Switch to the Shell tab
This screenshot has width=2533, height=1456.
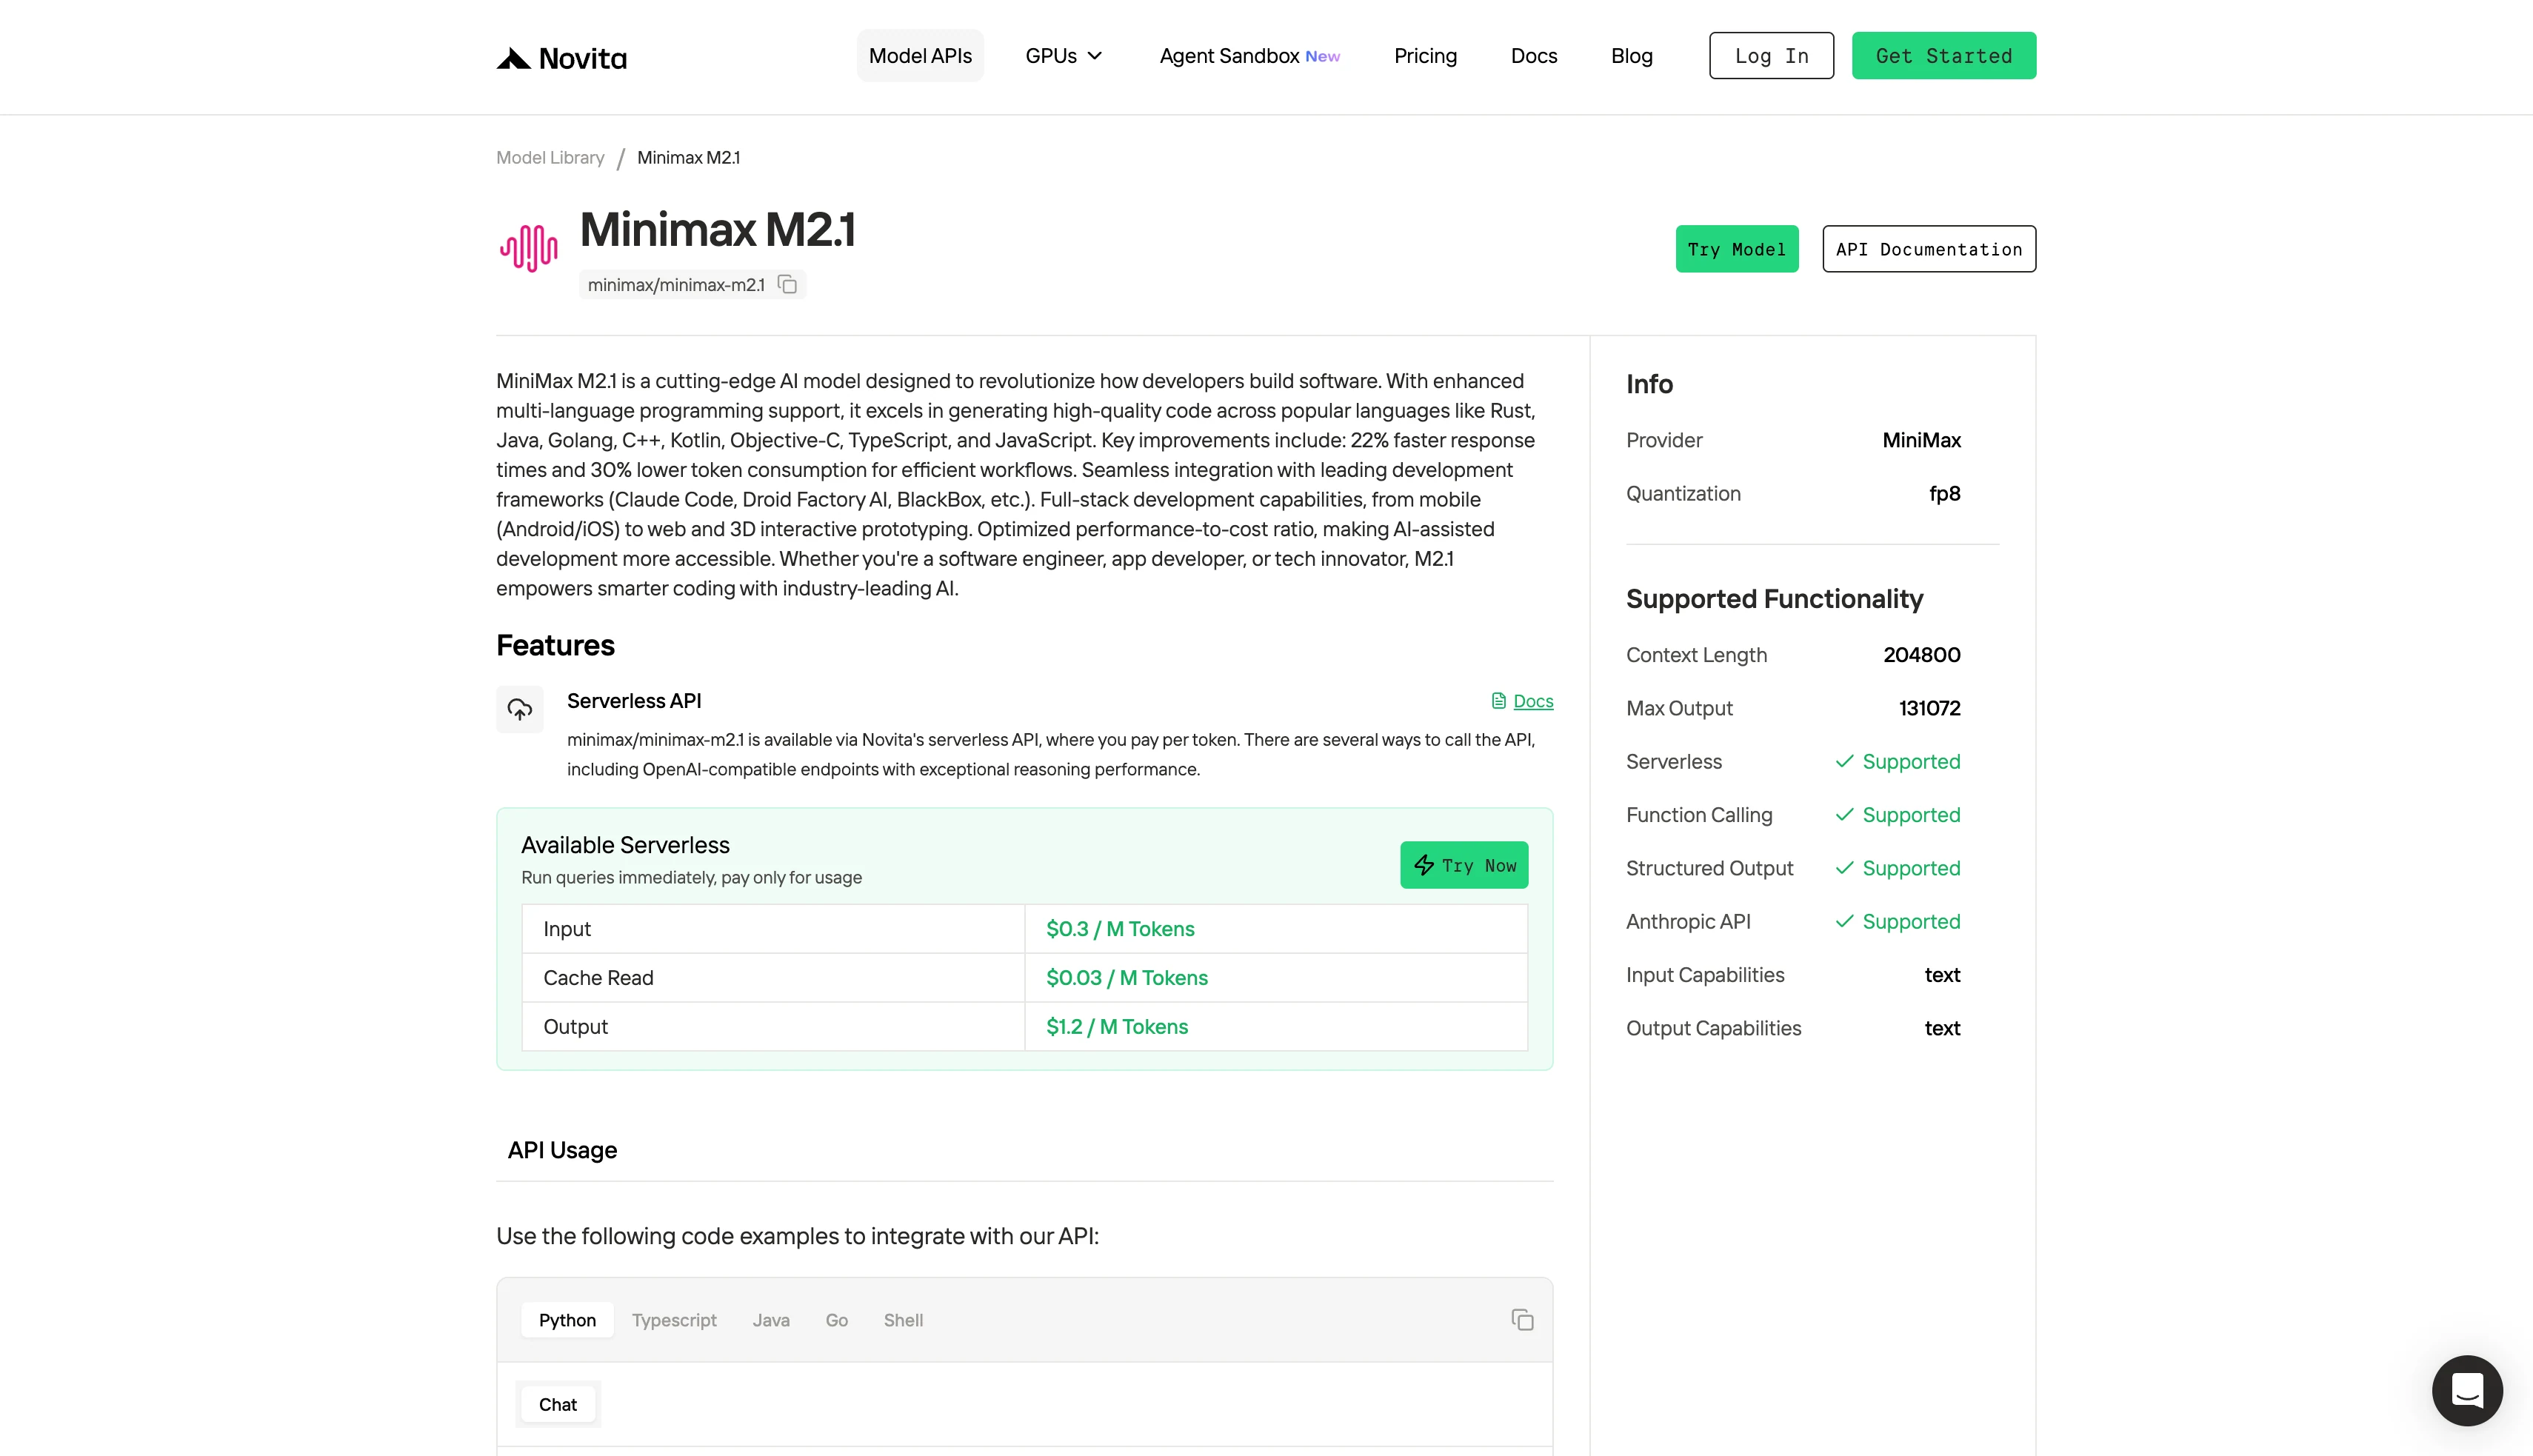[x=903, y=1320]
